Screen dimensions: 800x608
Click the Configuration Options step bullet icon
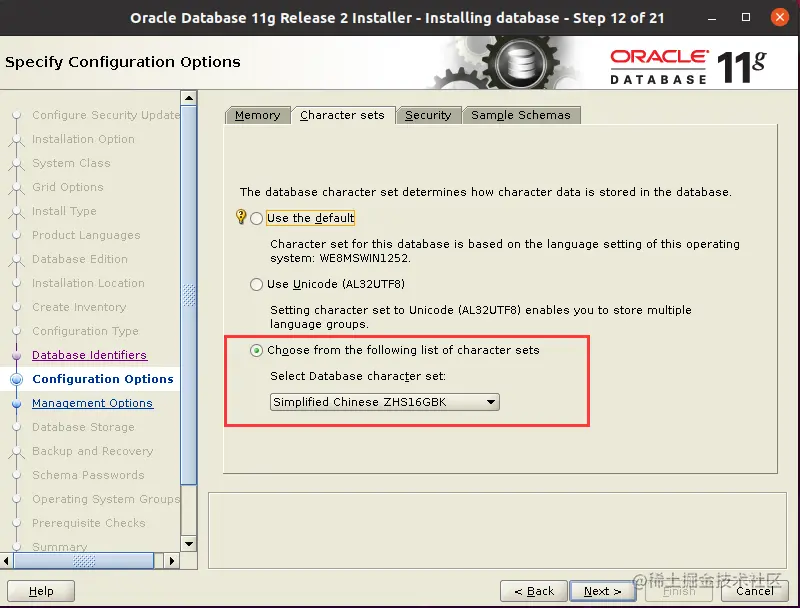pos(16,379)
